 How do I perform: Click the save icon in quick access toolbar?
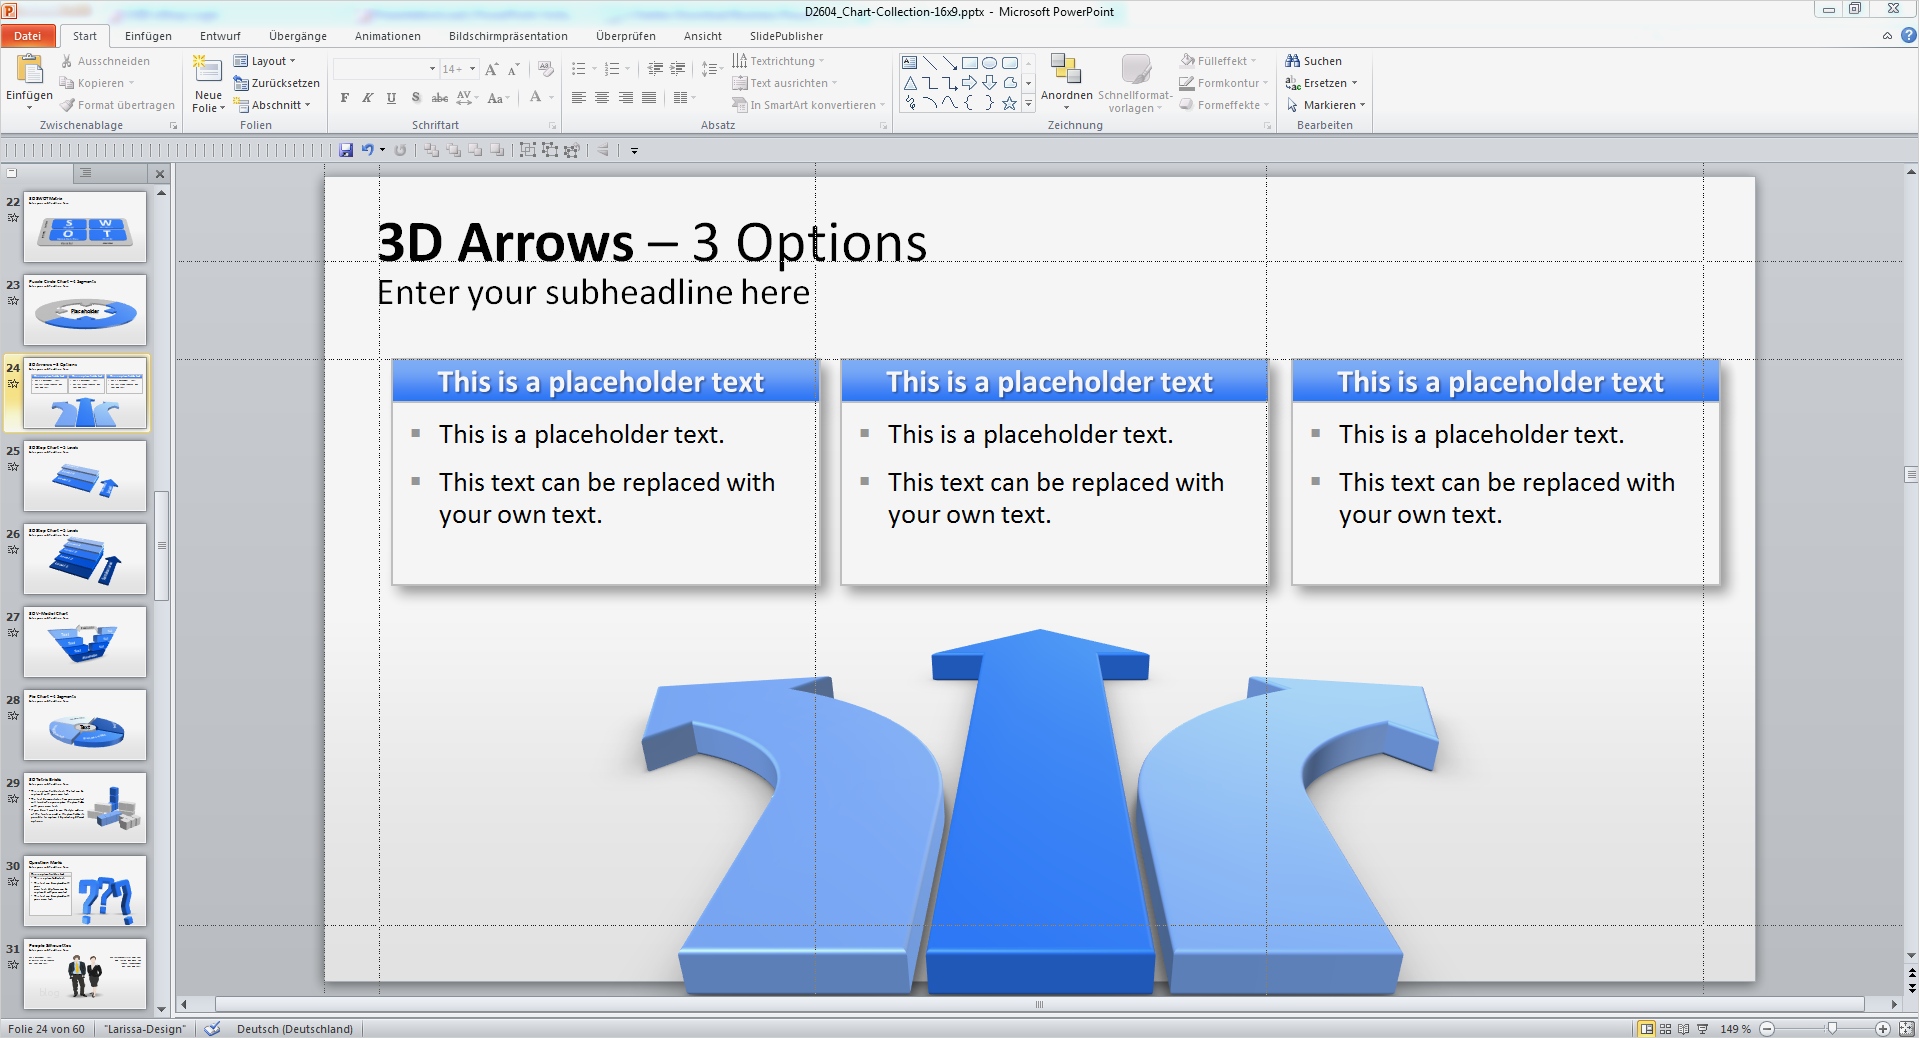(x=346, y=150)
